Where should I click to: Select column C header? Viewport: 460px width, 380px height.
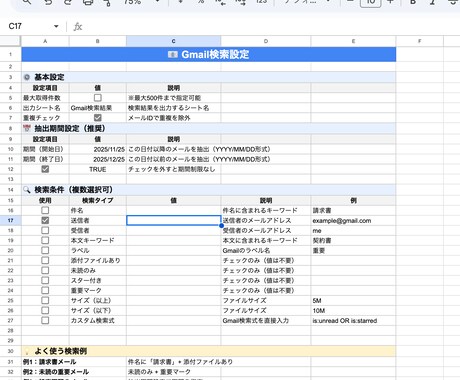[173, 41]
